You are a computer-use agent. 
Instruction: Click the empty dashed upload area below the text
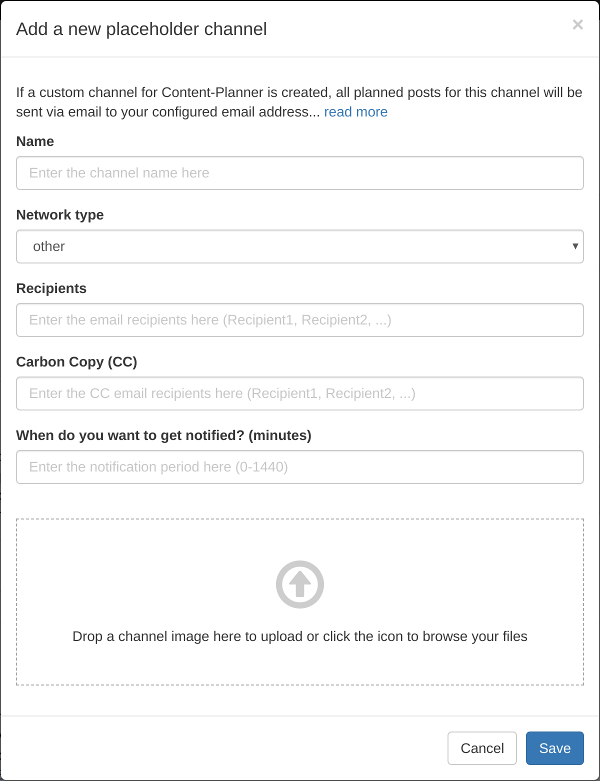point(300,666)
